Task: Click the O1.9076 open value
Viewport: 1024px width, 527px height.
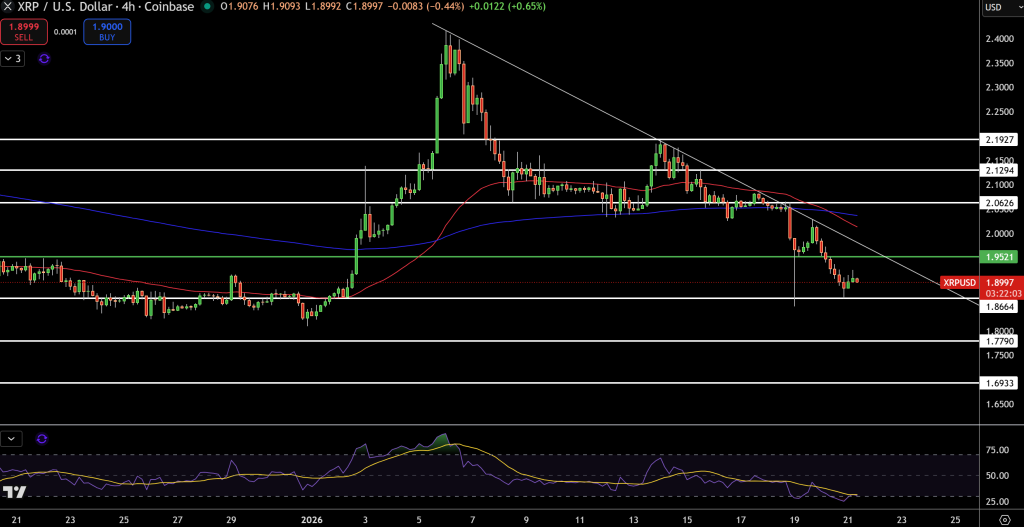Action: tap(240, 7)
